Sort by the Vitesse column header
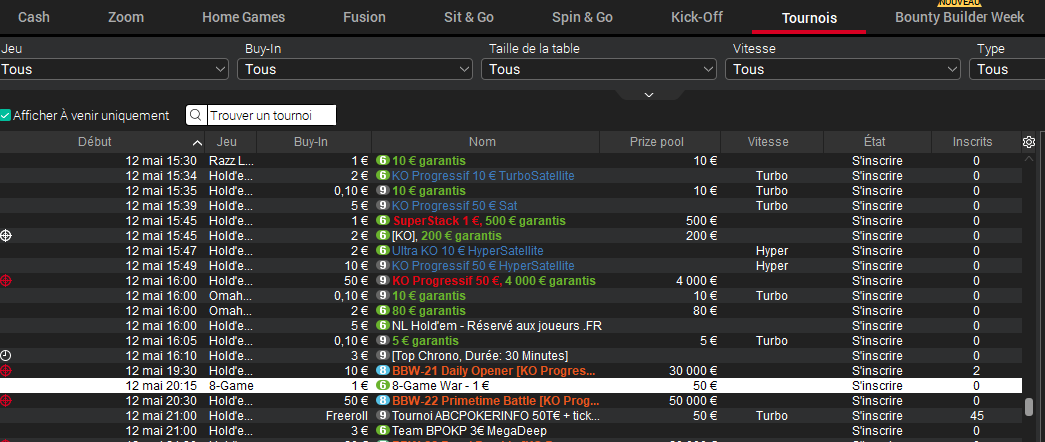1045x442 pixels. pyautogui.click(x=772, y=142)
